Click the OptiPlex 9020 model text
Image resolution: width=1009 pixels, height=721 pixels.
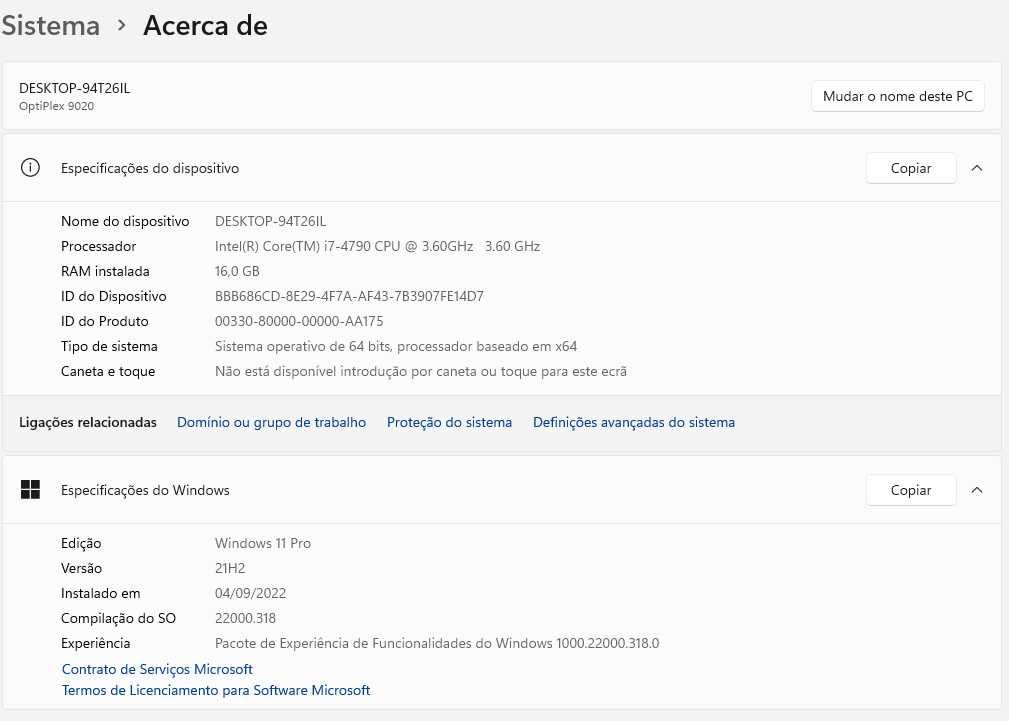pyautogui.click(x=57, y=106)
